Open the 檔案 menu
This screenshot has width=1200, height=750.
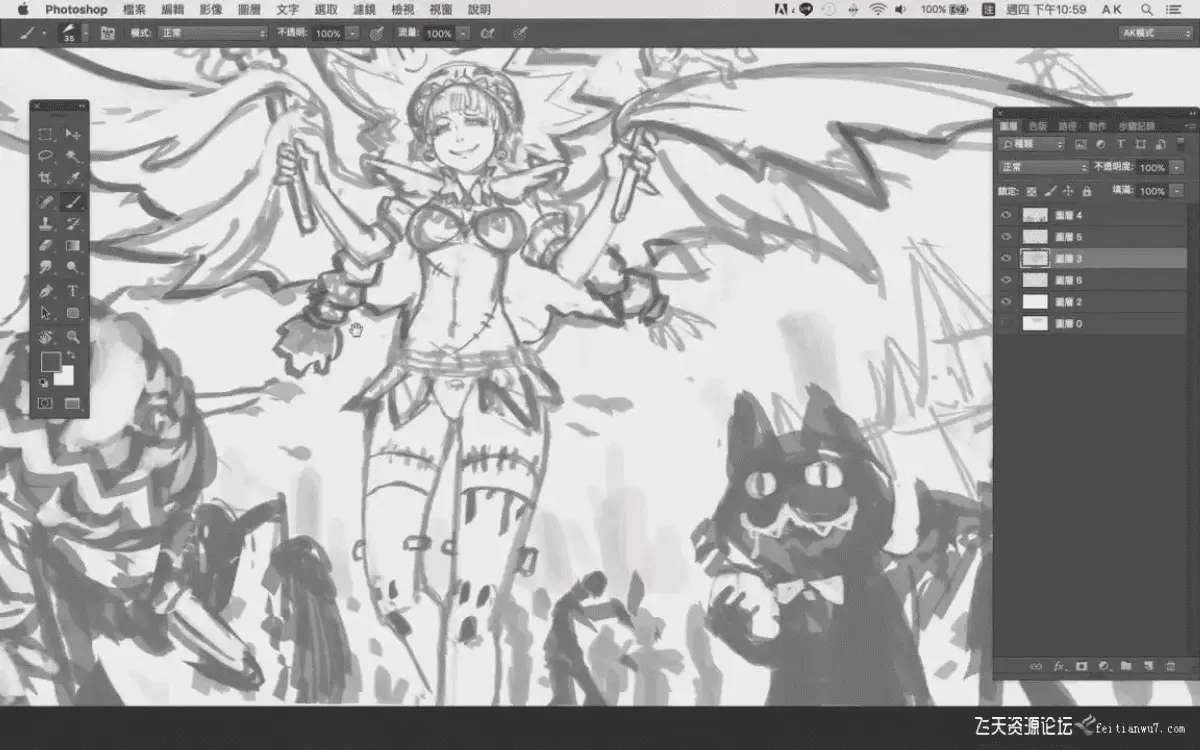(x=134, y=9)
